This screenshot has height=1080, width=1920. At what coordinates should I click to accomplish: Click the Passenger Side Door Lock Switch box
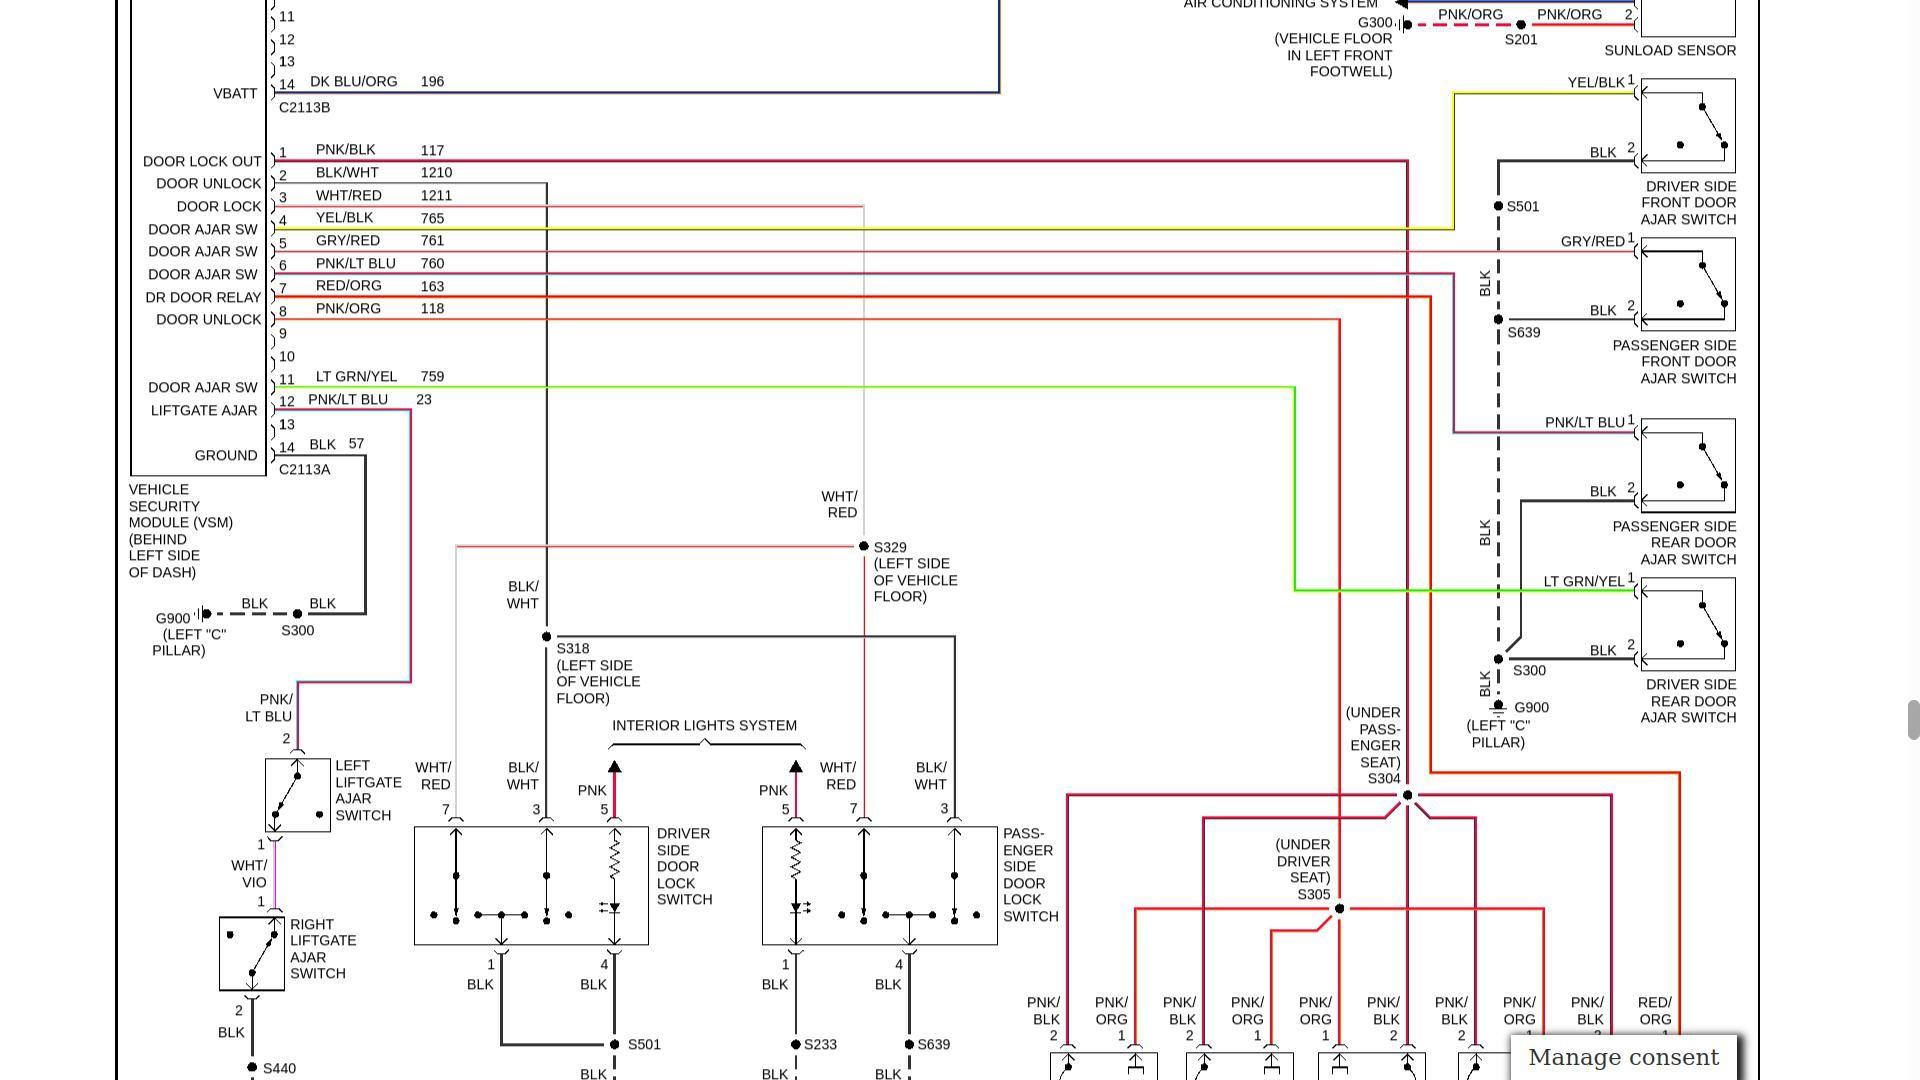[879, 886]
